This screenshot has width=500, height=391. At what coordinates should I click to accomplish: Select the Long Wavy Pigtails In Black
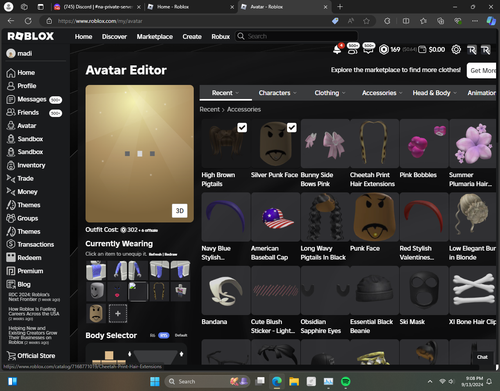325,217
